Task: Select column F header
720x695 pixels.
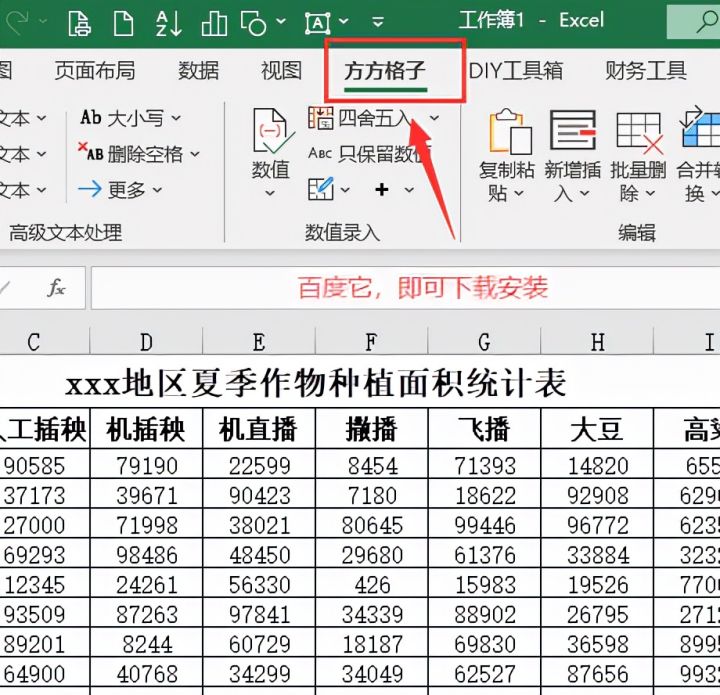Action: coord(371,342)
